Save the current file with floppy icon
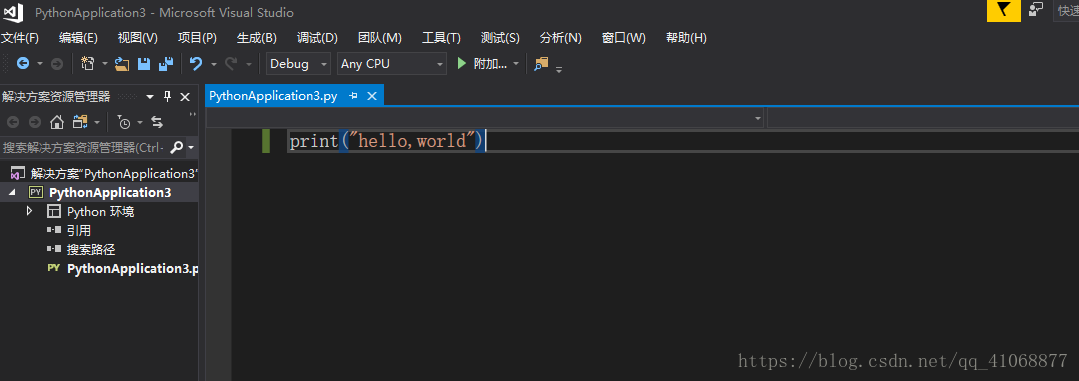This screenshot has height=381, width=1079. coord(144,63)
